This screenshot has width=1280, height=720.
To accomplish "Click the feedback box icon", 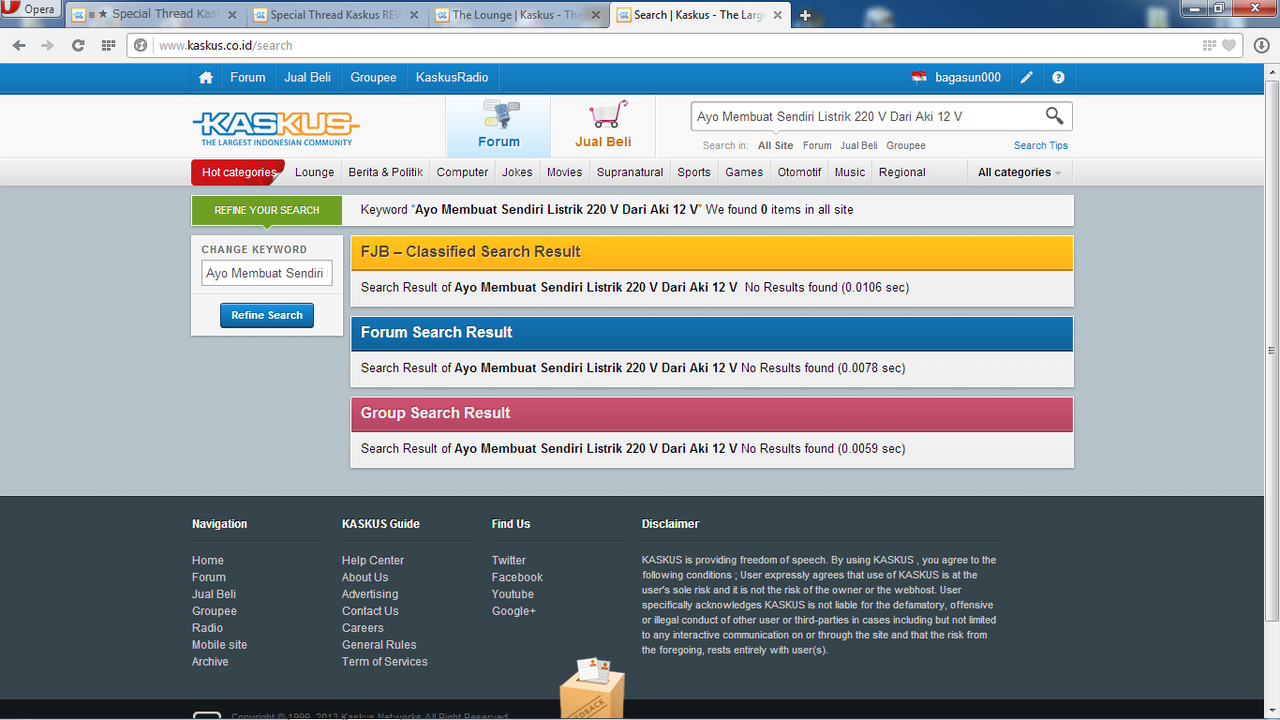I will (x=592, y=687).
